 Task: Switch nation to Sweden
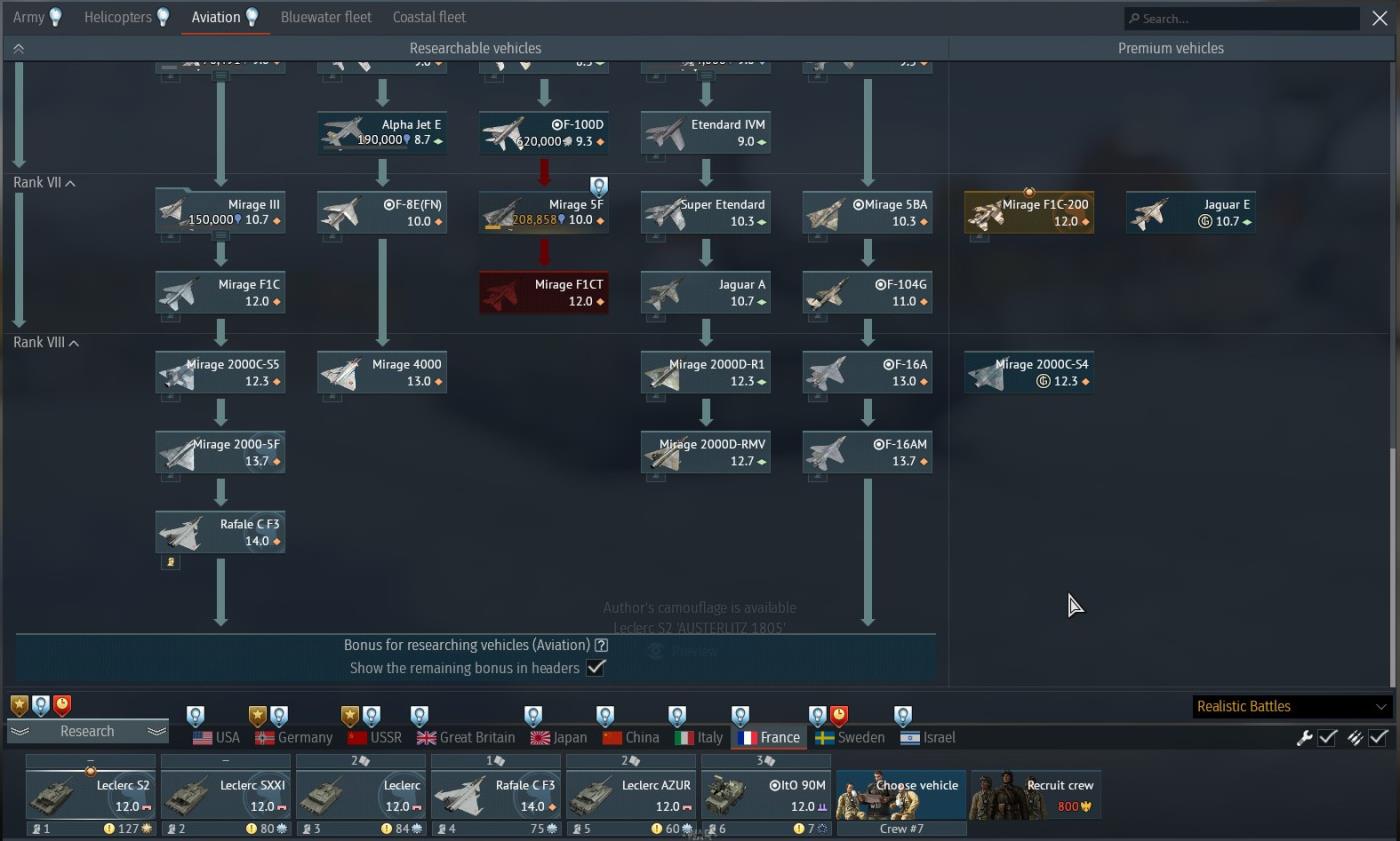click(x=849, y=737)
